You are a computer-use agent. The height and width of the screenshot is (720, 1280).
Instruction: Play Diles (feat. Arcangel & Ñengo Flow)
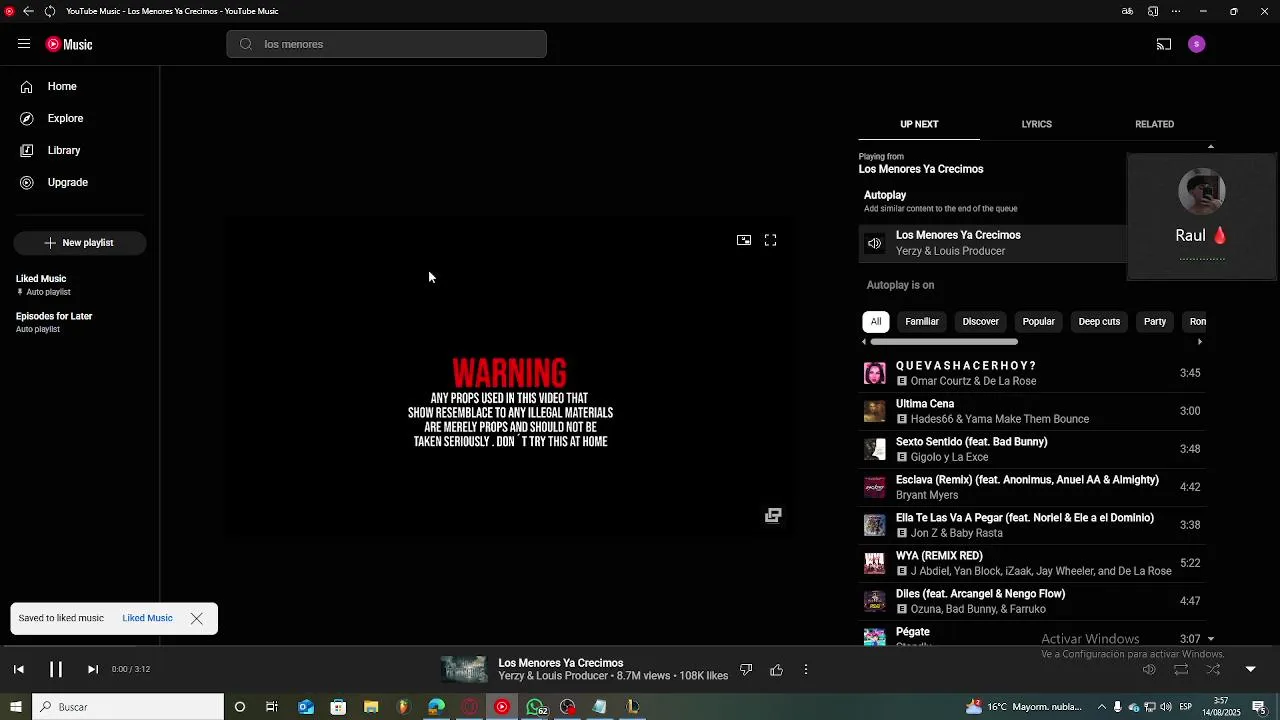(1032, 601)
